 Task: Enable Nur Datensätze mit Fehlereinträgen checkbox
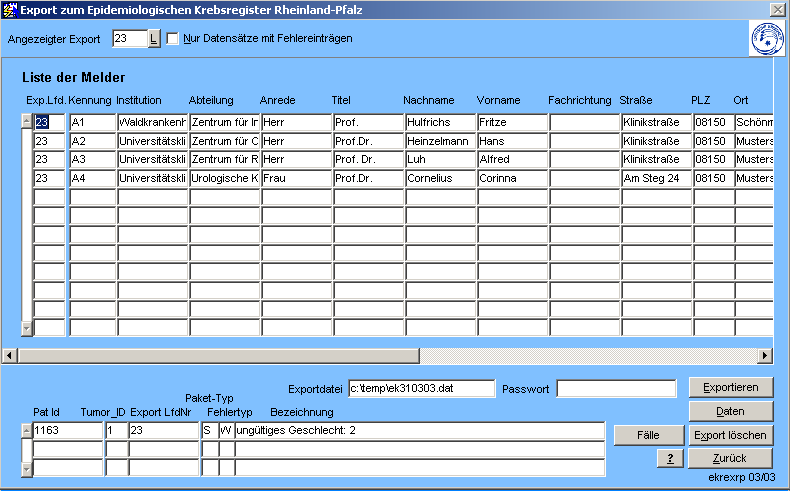[173, 39]
